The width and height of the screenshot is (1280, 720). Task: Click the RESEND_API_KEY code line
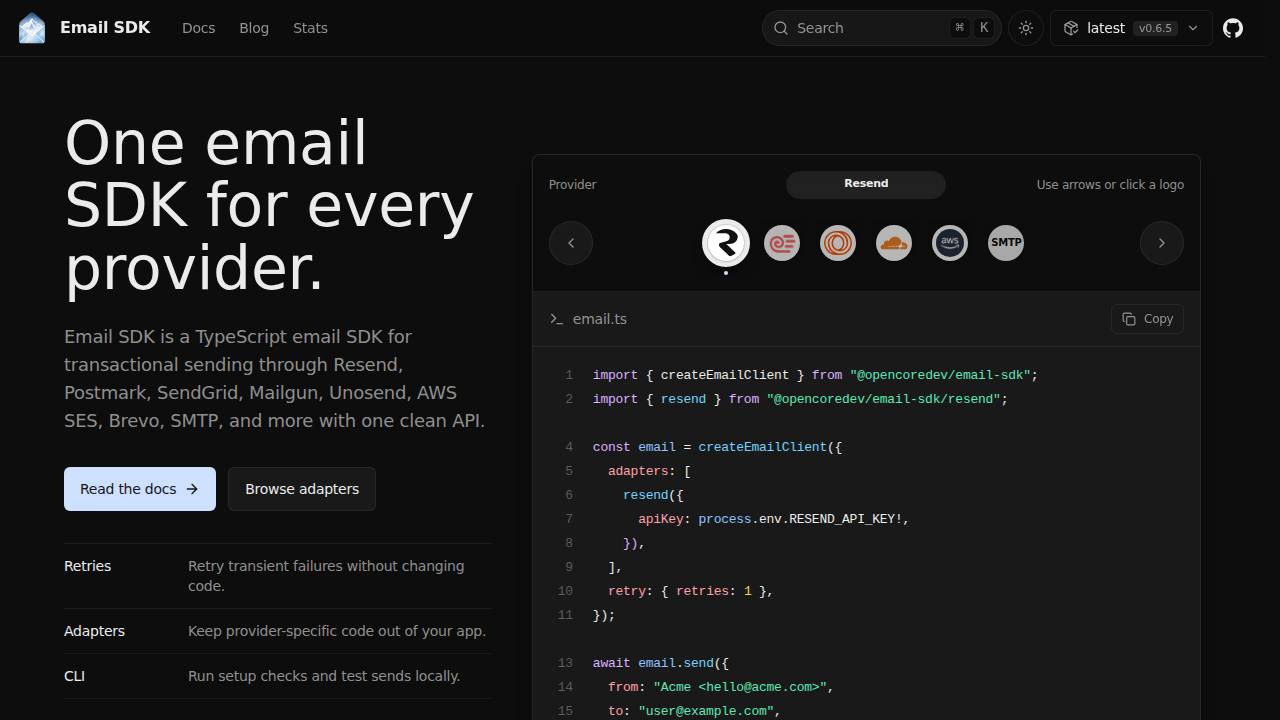tap(773, 519)
